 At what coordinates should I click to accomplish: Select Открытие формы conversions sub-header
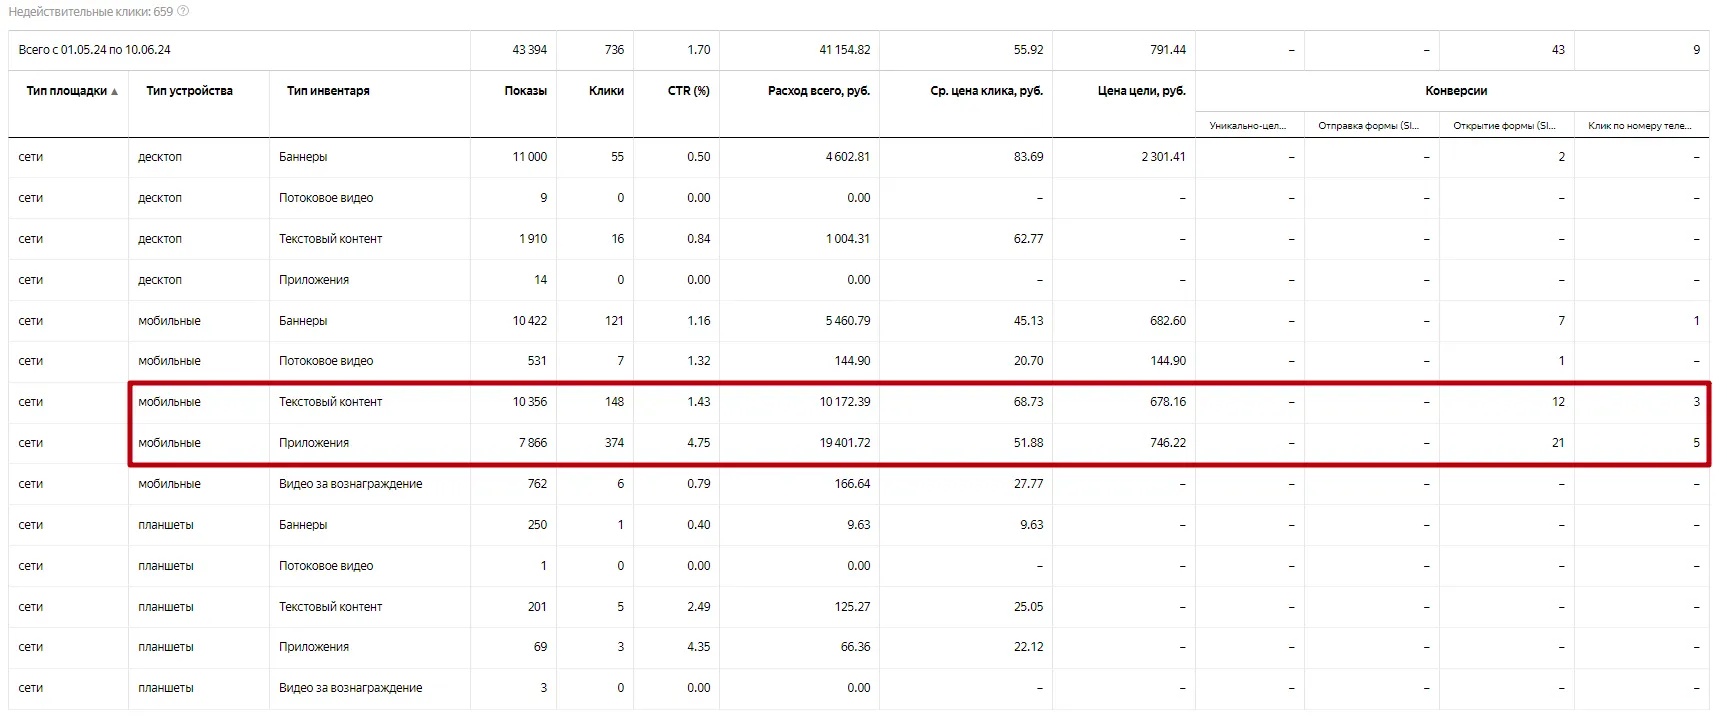coord(1504,126)
